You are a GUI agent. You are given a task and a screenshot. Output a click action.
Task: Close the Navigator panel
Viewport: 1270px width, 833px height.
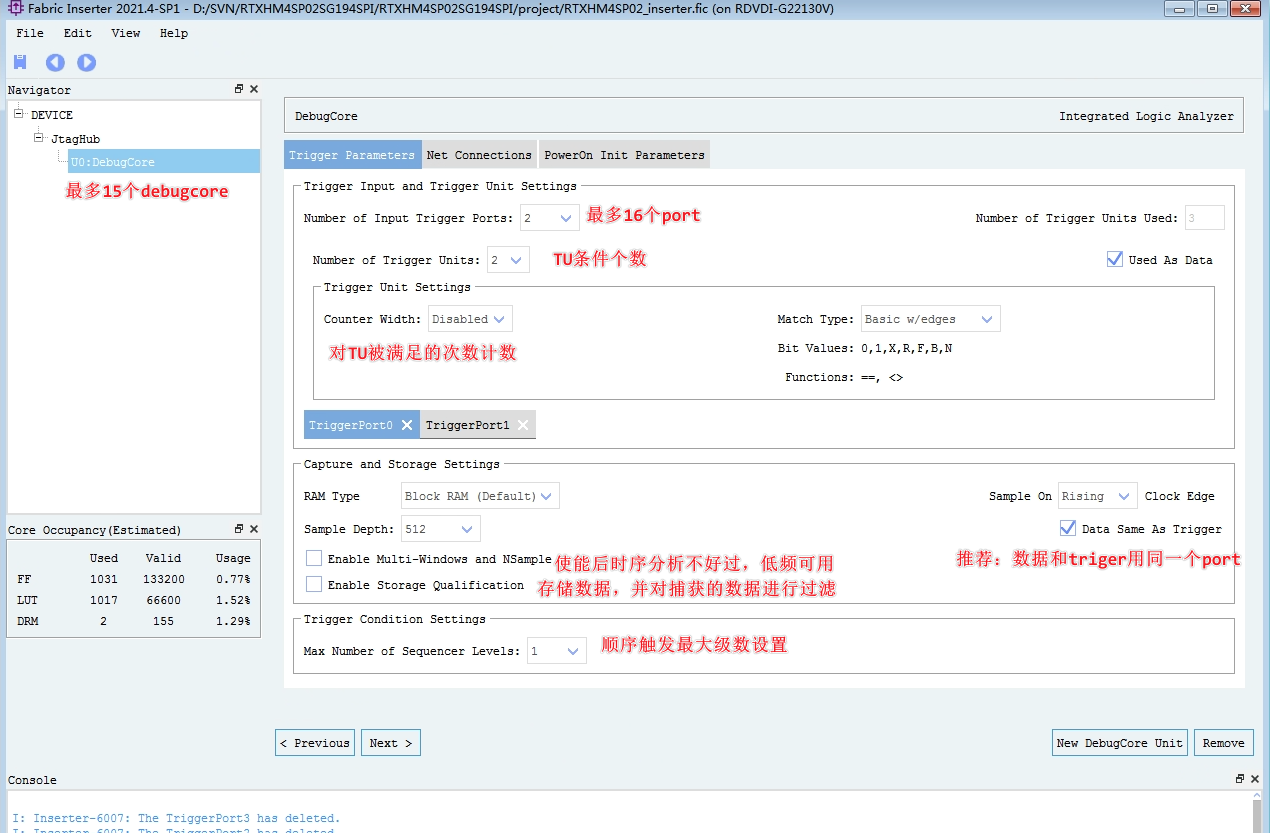pos(253,88)
